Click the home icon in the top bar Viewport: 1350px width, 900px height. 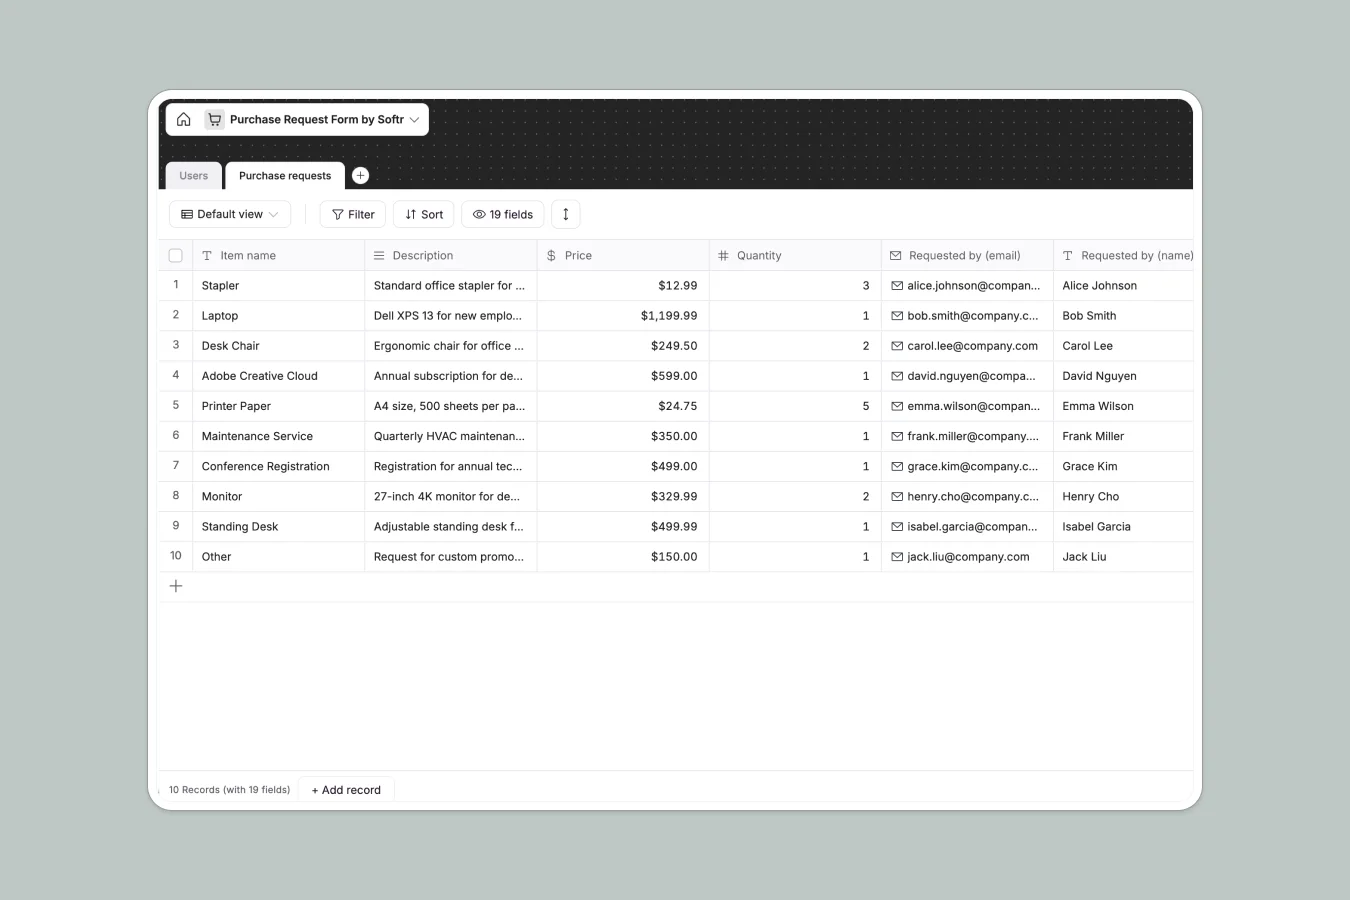click(x=184, y=119)
